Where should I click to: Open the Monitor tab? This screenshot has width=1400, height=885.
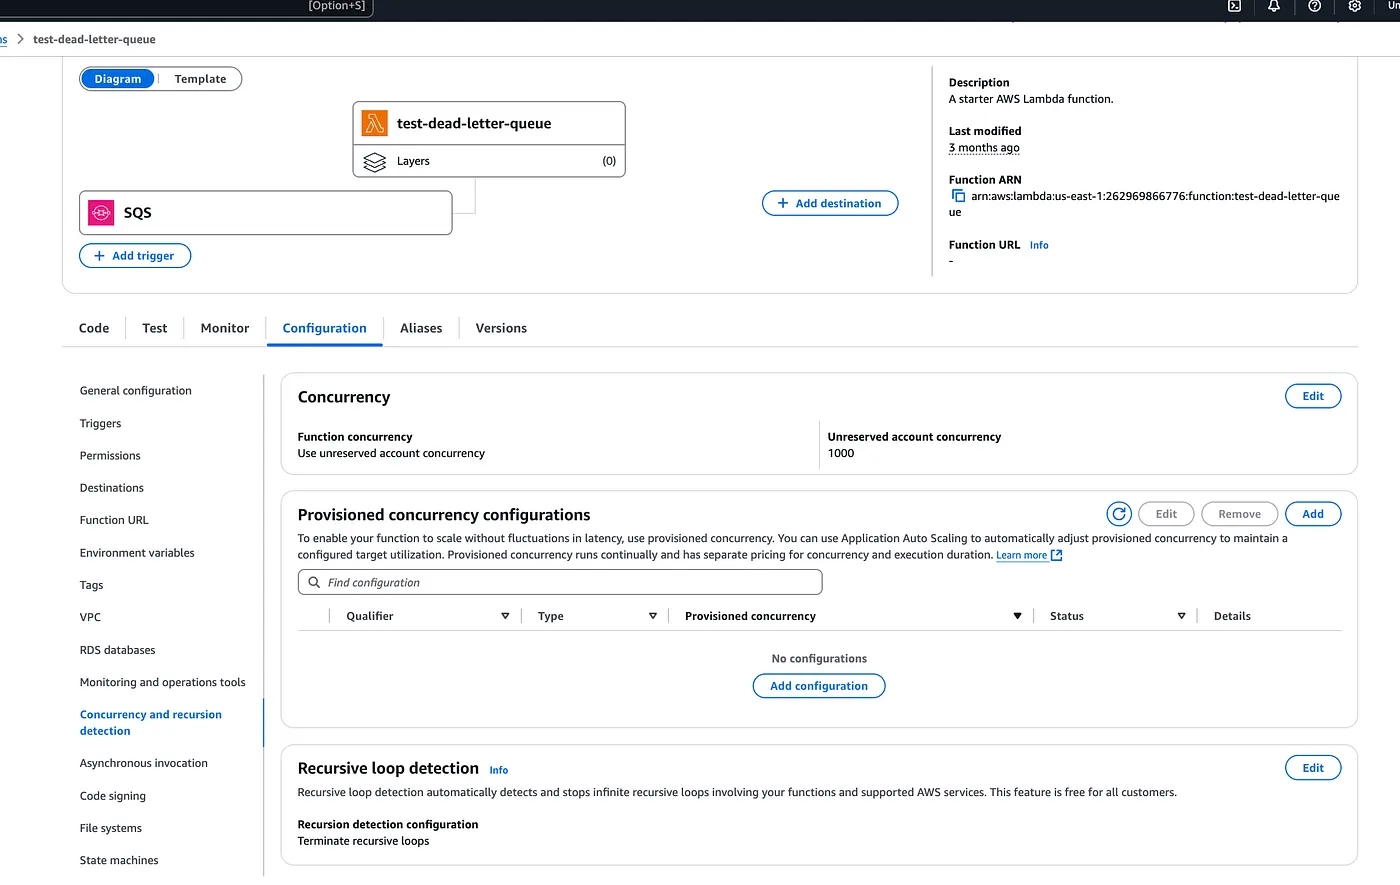[x=225, y=328]
